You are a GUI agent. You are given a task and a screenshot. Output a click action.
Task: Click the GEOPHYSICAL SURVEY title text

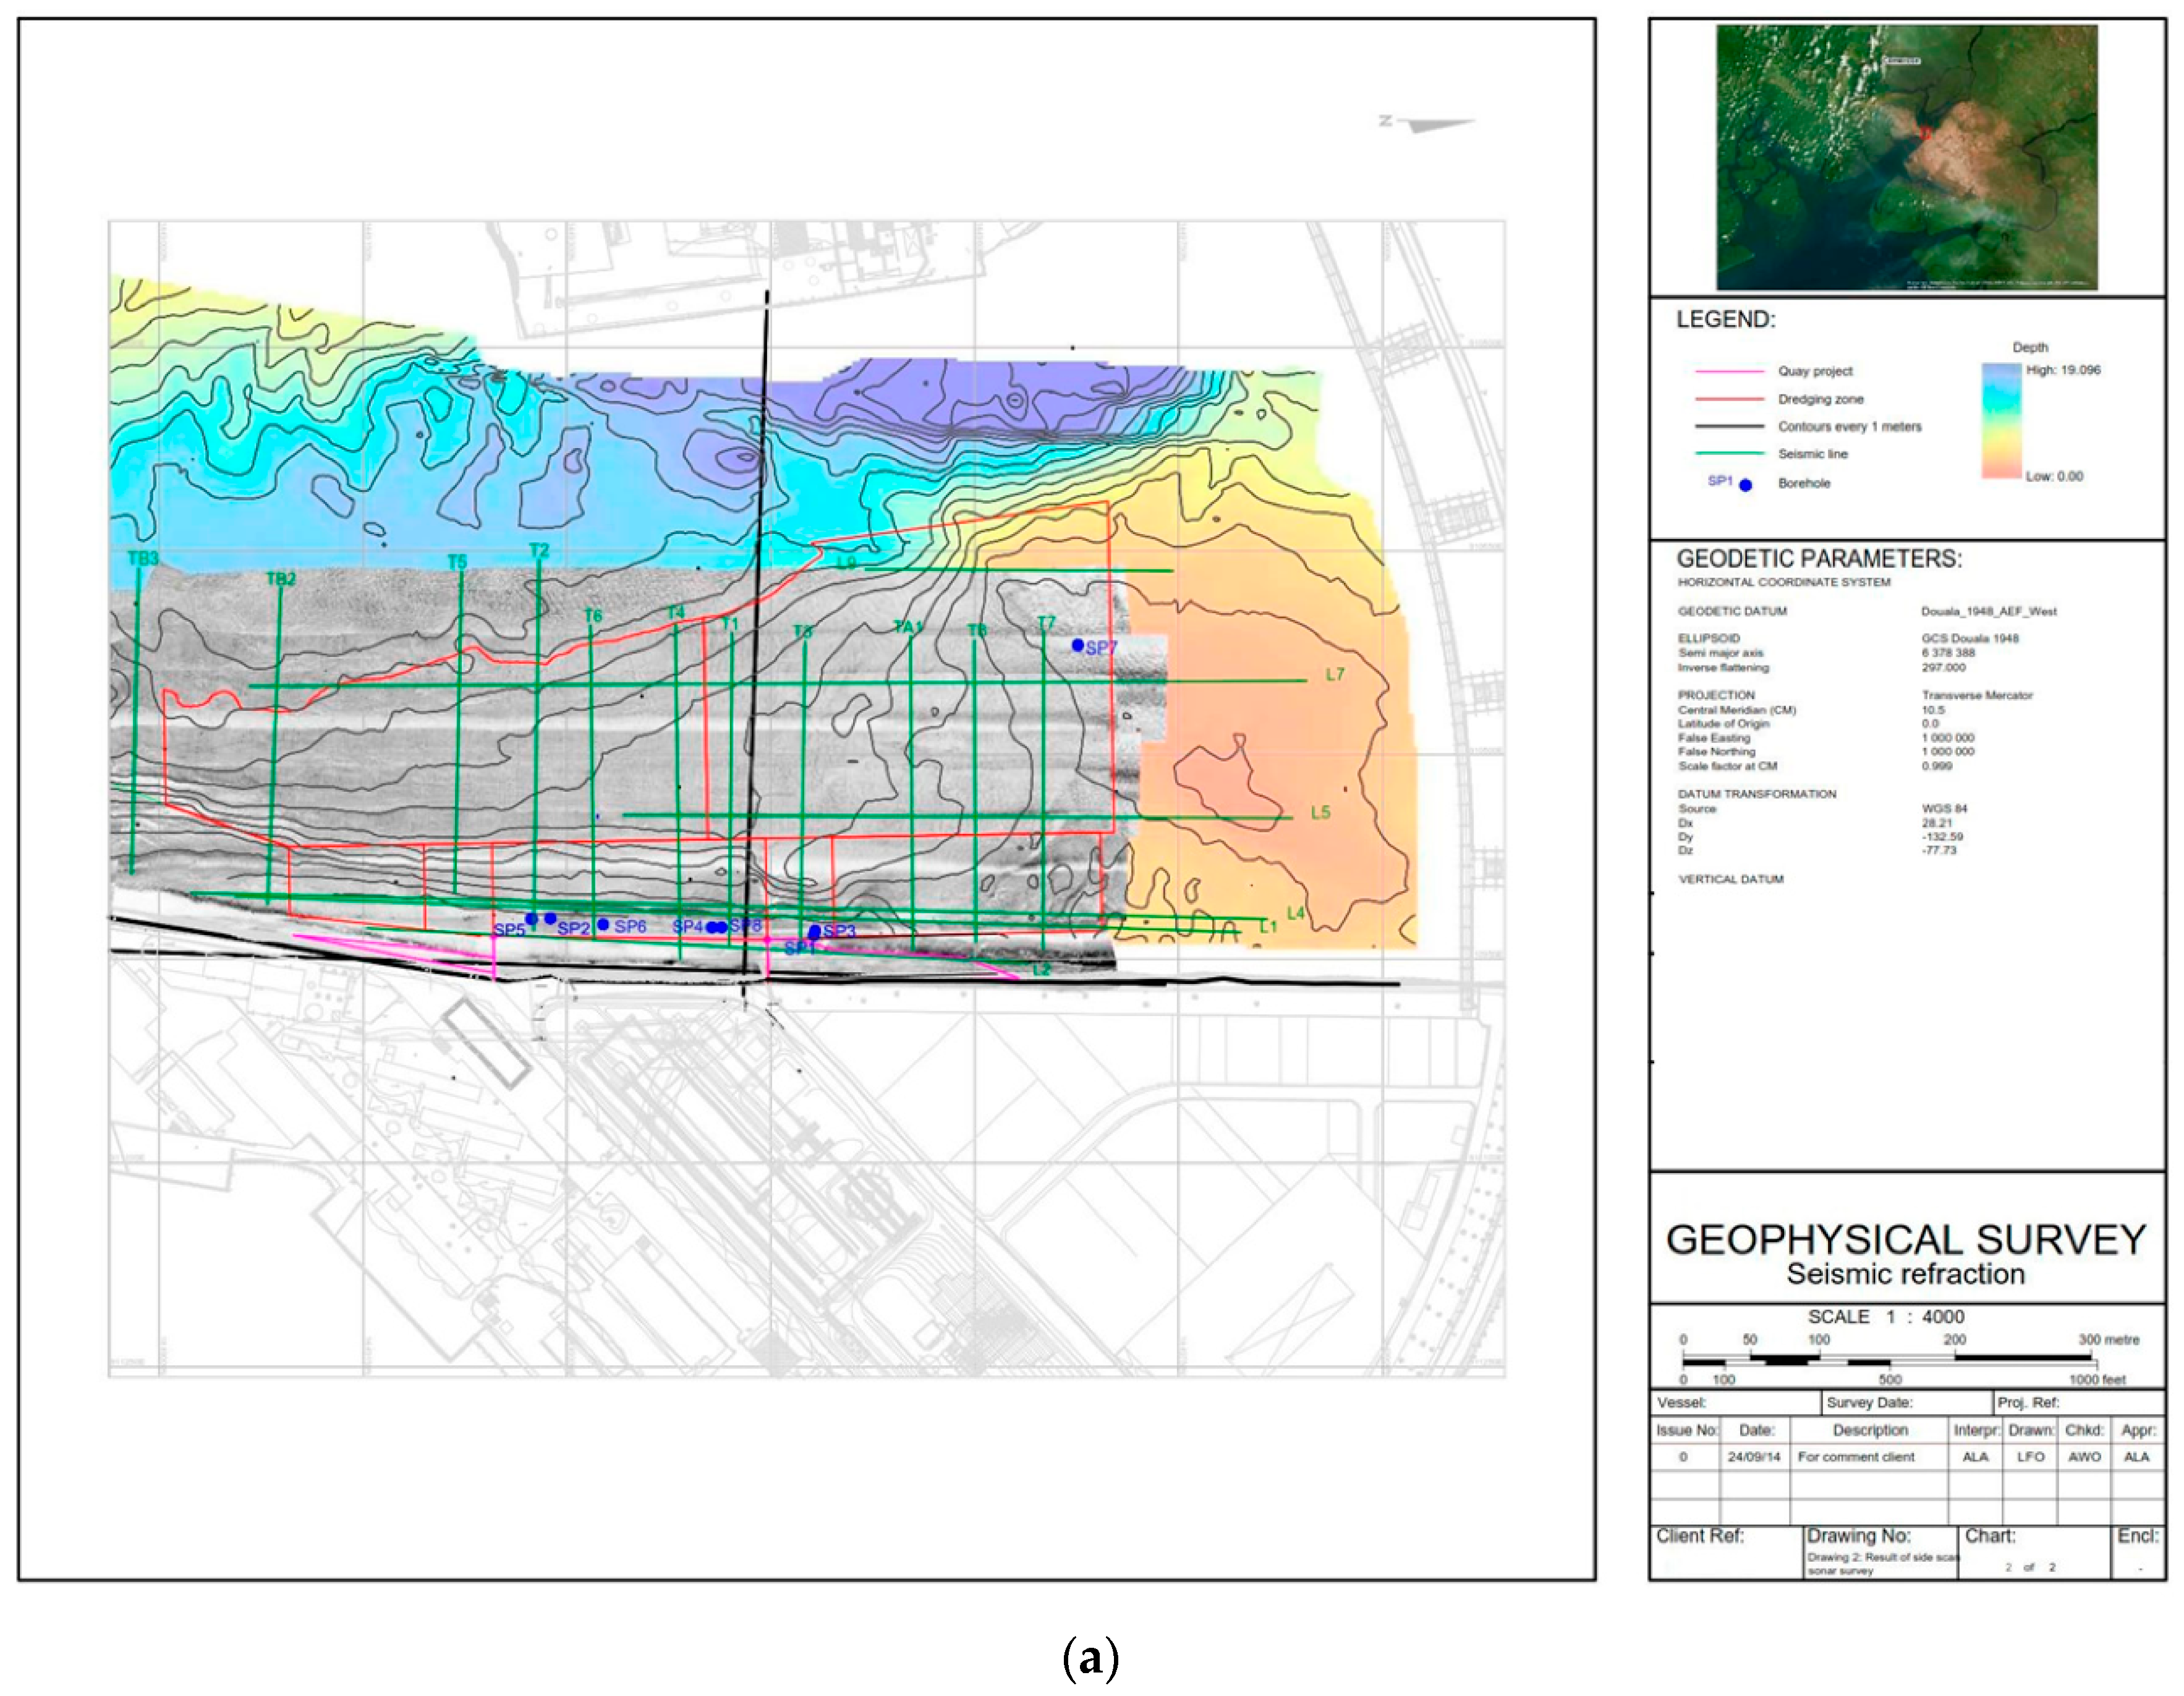tap(1906, 1240)
